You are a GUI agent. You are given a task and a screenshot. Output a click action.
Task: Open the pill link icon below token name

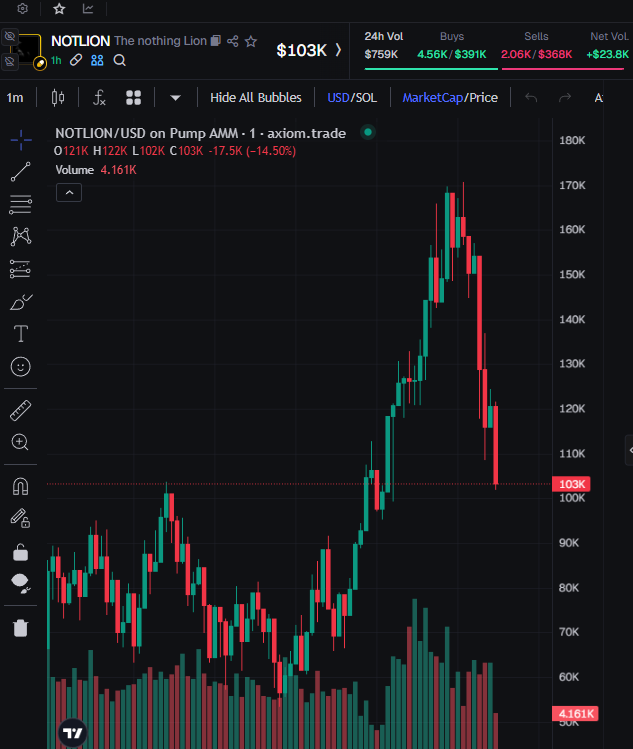tap(75, 60)
